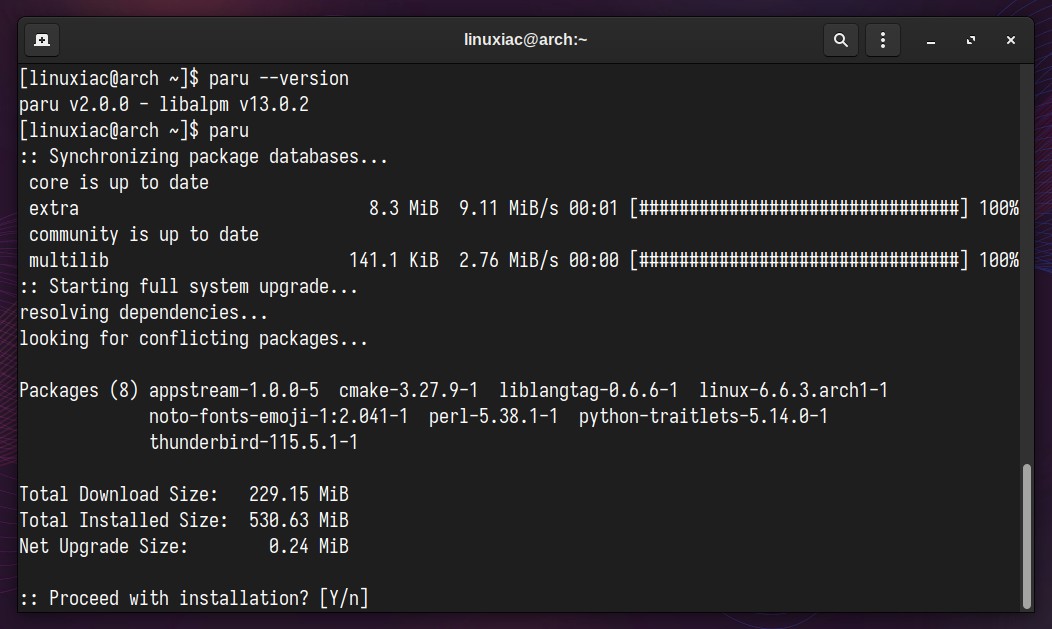The height and width of the screenshot is (629, 1052).
Task: Click the 'paru v2.0.0 - libalpm v13.0.2' output
Action: tap(164, 105)
